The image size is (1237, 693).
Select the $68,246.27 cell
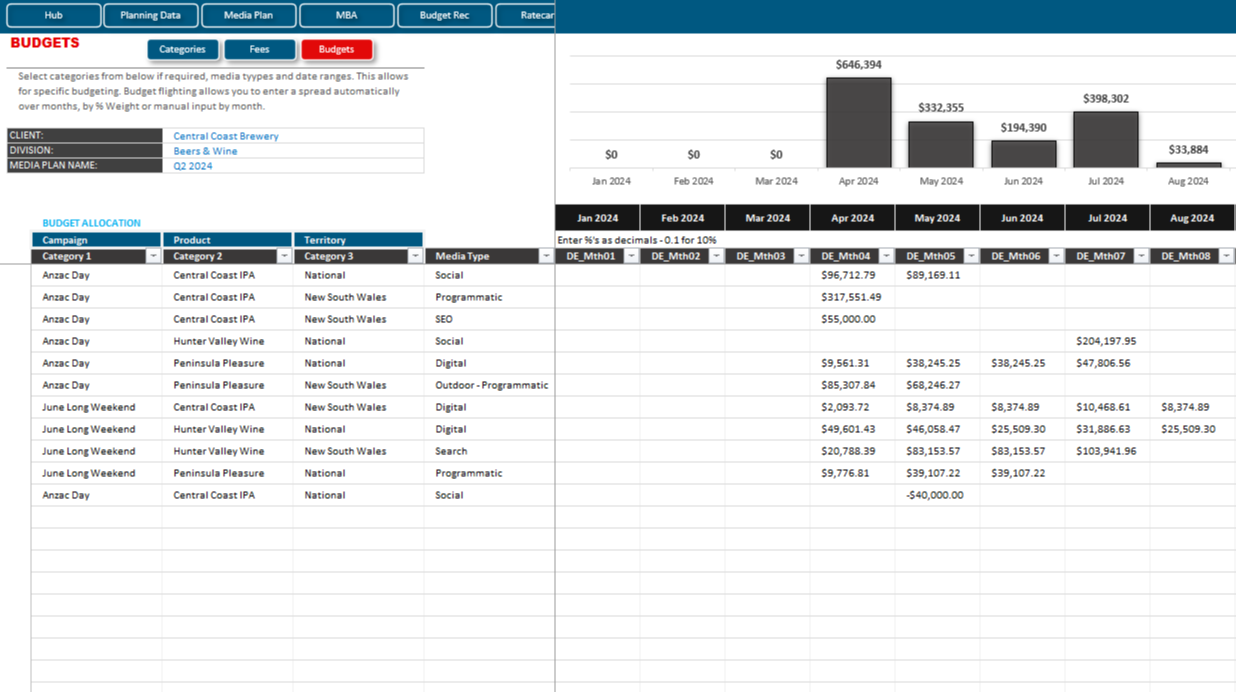937,385
